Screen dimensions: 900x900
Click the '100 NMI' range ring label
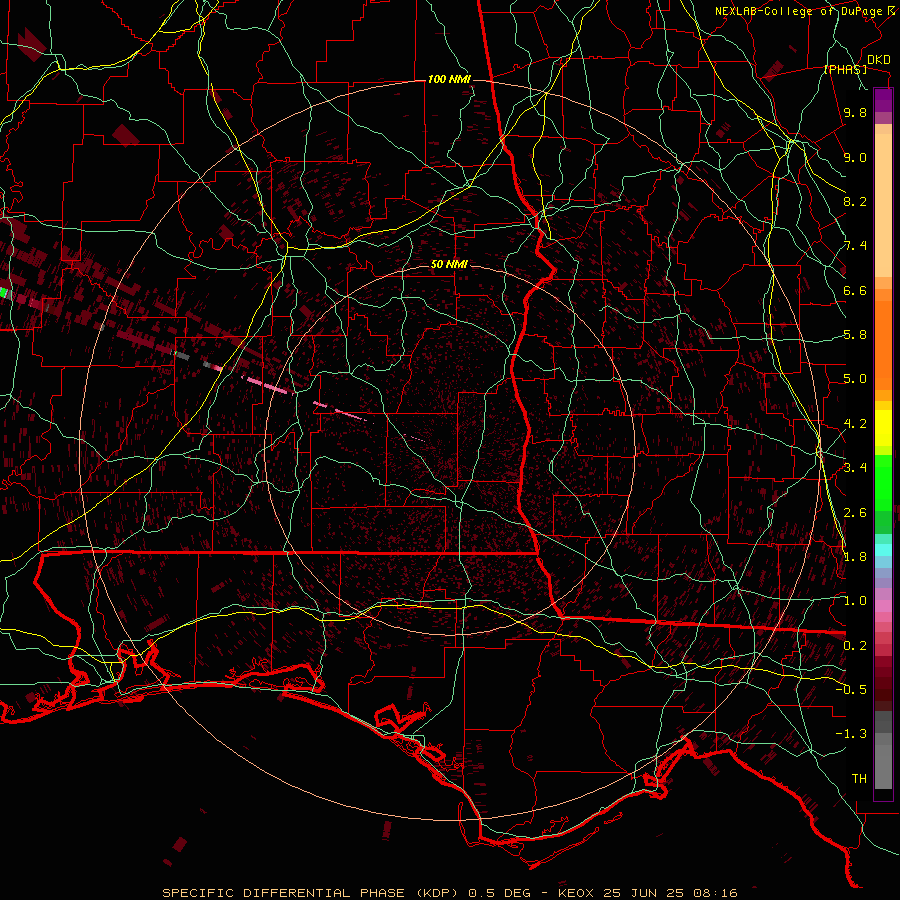point(449,79)
